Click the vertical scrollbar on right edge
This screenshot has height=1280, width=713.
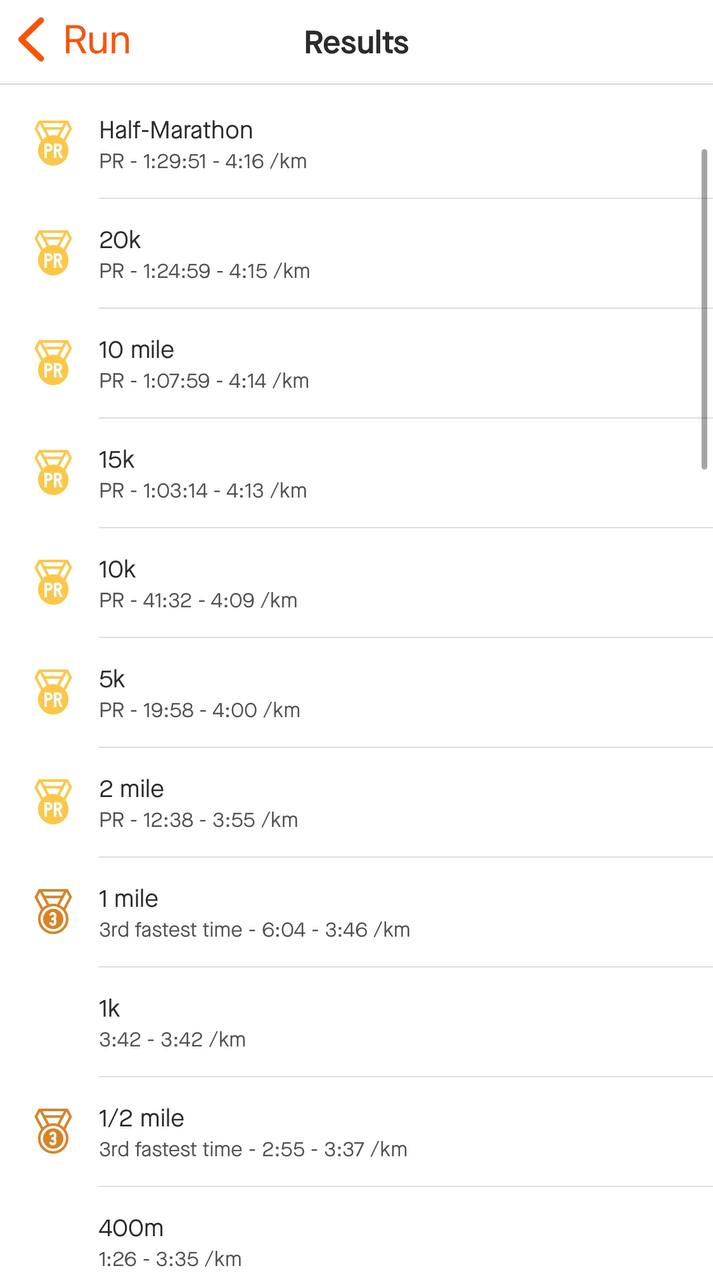click(x=705, y=308)
